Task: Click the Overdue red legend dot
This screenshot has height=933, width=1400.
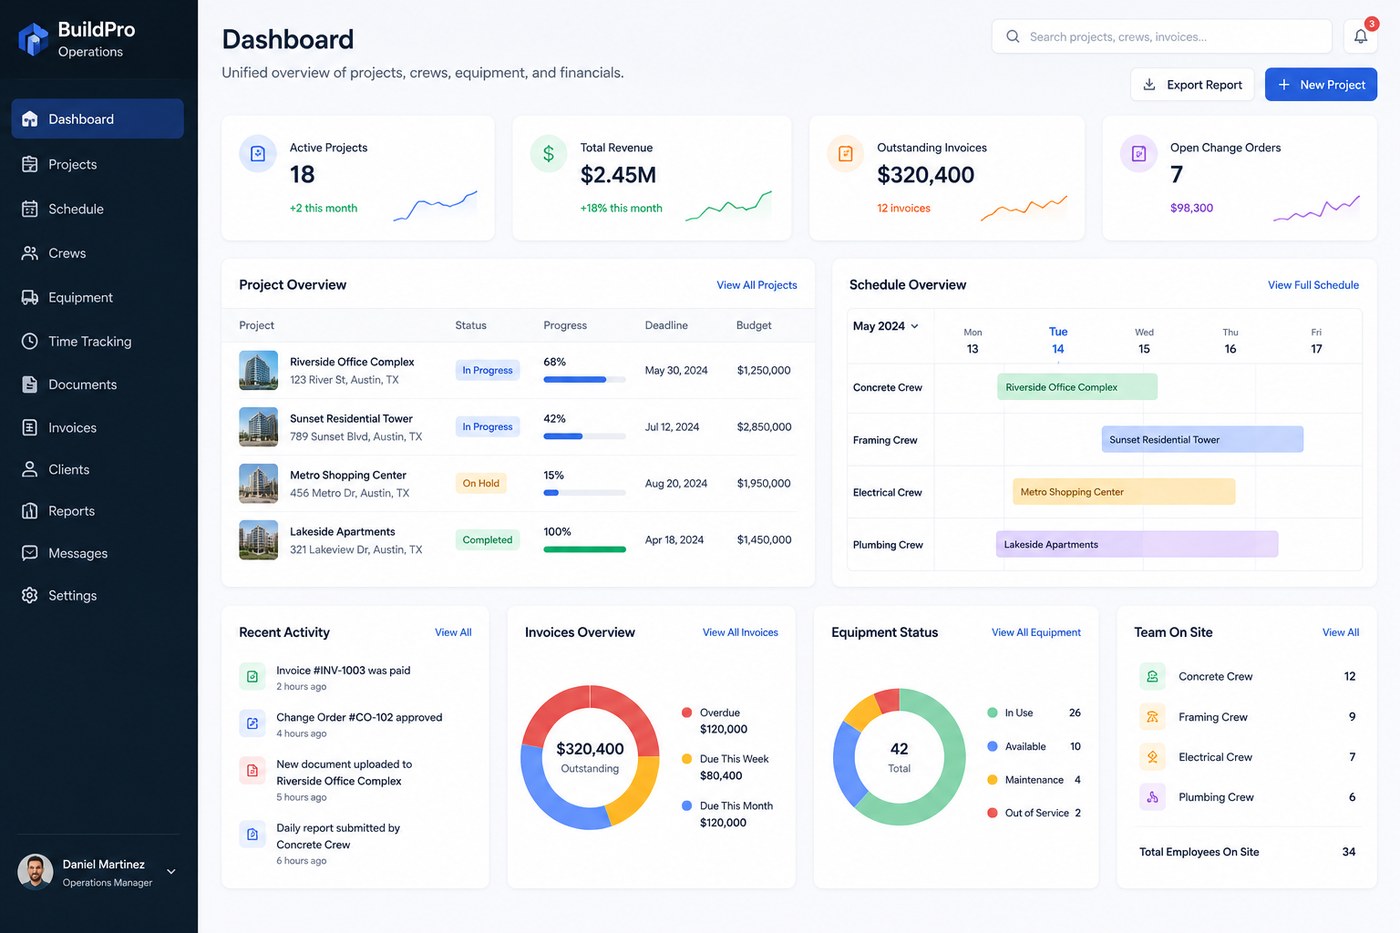Action: click(x=687, y=713)
